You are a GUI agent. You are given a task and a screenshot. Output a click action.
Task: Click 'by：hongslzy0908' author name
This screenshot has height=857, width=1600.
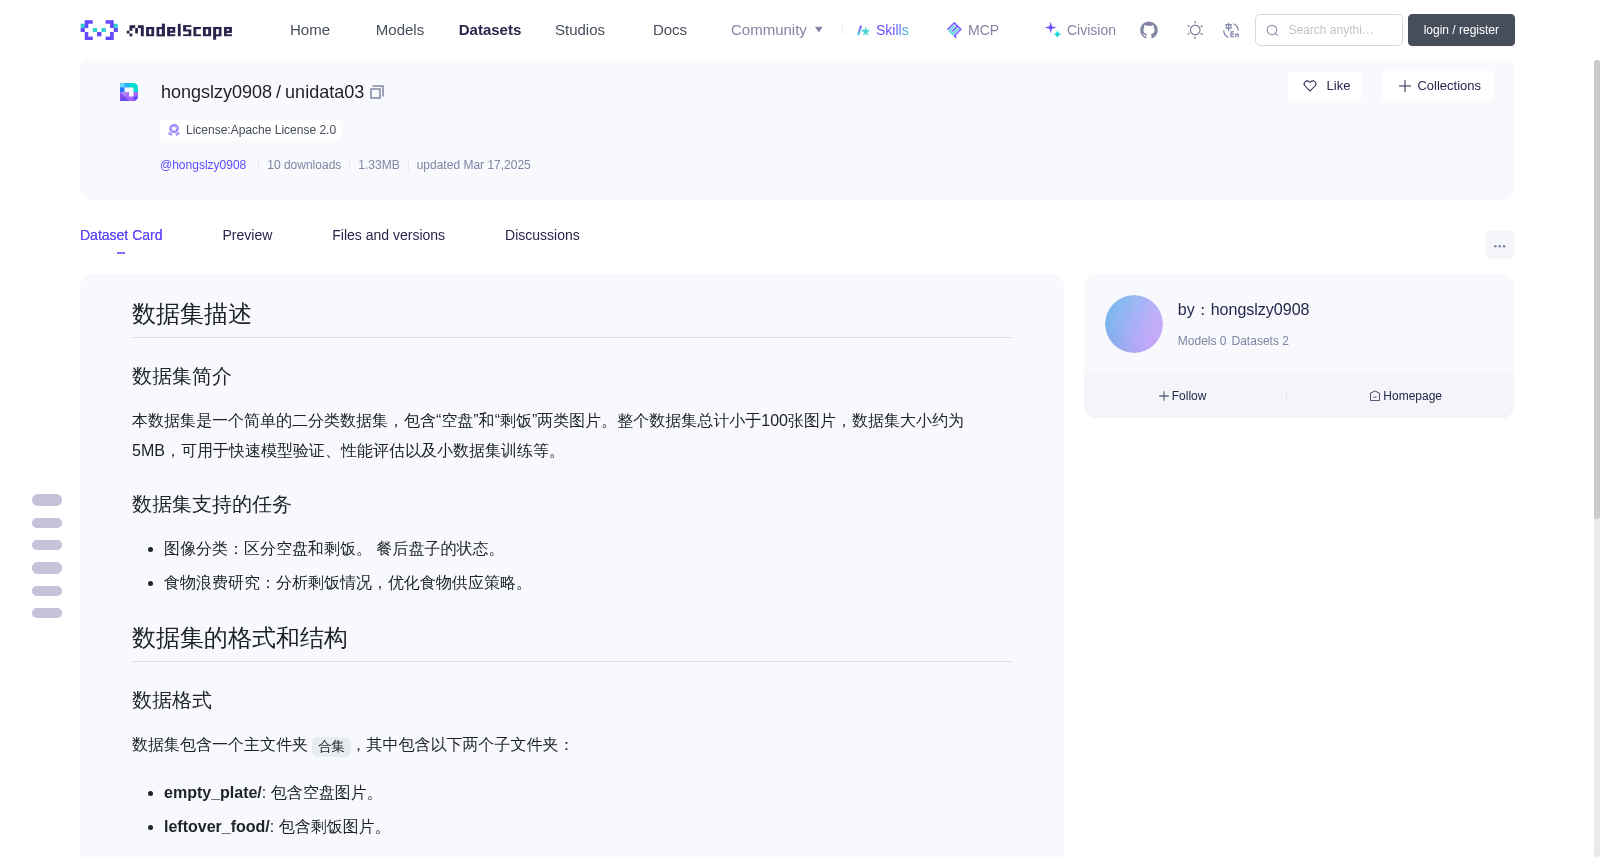pyautogui.click(x=1243, y=310)
